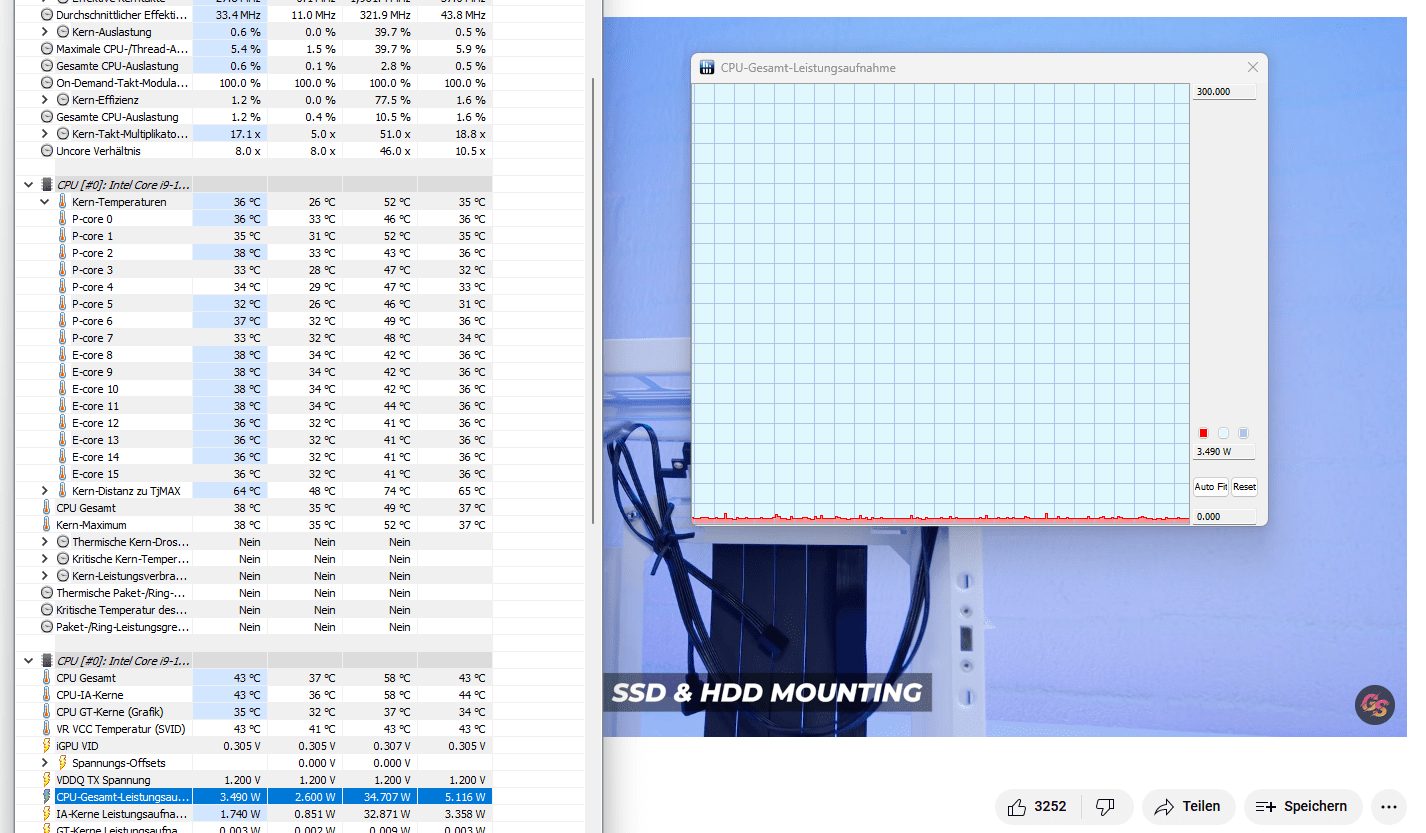Screen dimensions: 1426x833
Task: Click the round icon of Kritische Temperatur des row
Action: coord(46,610)
